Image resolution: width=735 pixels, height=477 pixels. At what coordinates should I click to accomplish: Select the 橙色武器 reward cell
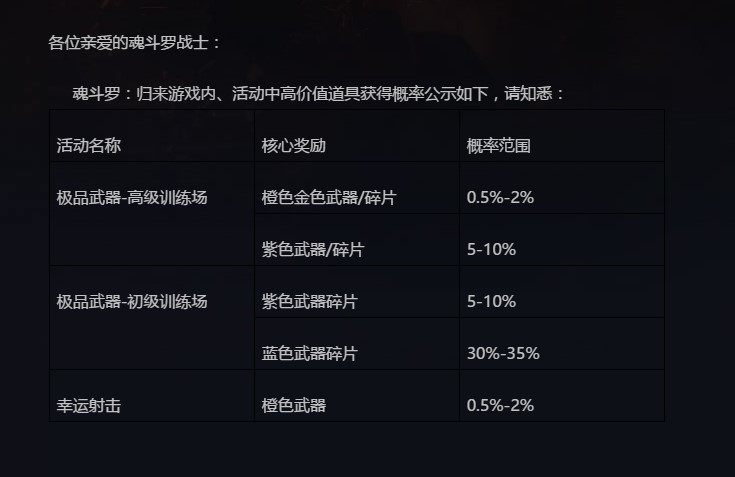point(293,406)
